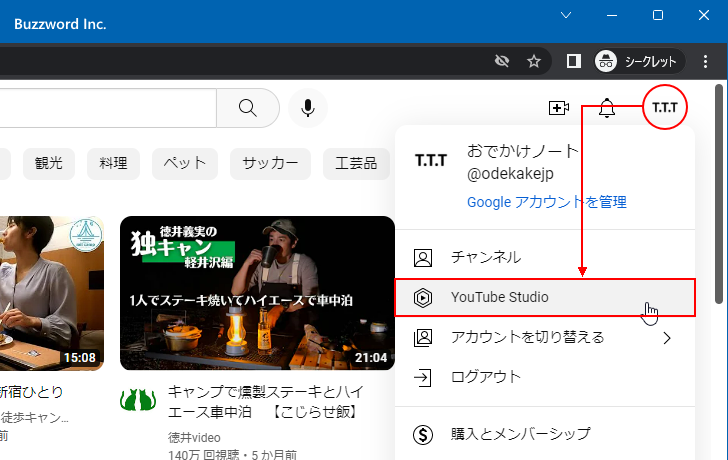Select the ペット filter chip

pos(185,163)
